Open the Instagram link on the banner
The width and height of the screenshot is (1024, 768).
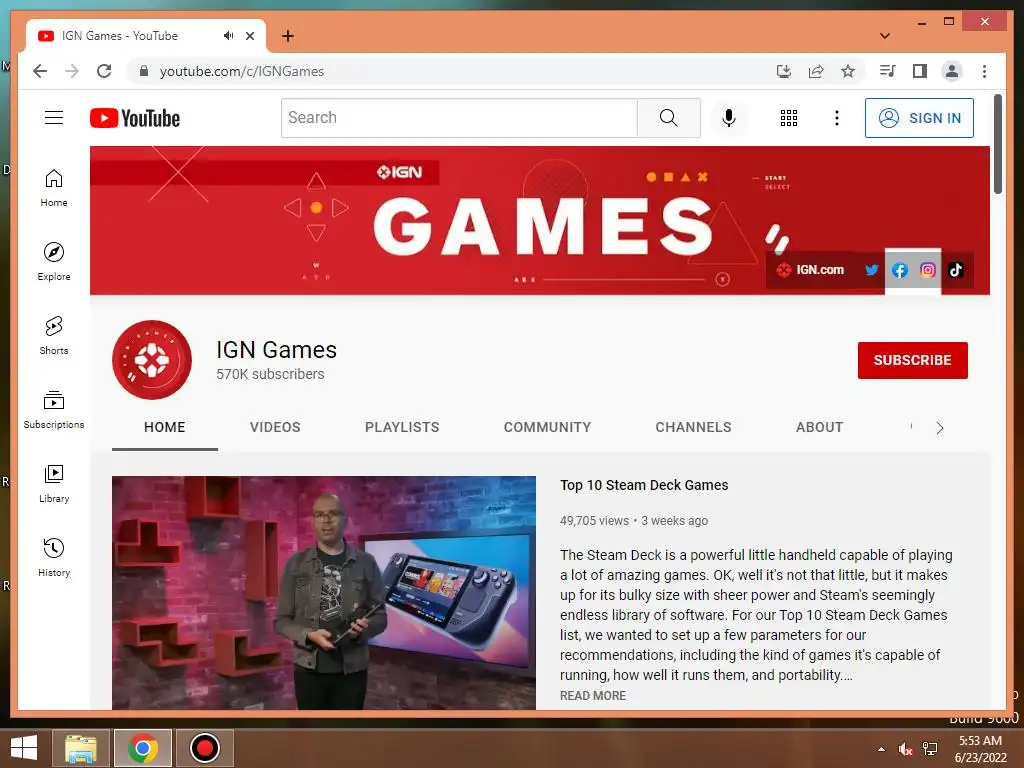pyautogui.click(x=927, y=270)
